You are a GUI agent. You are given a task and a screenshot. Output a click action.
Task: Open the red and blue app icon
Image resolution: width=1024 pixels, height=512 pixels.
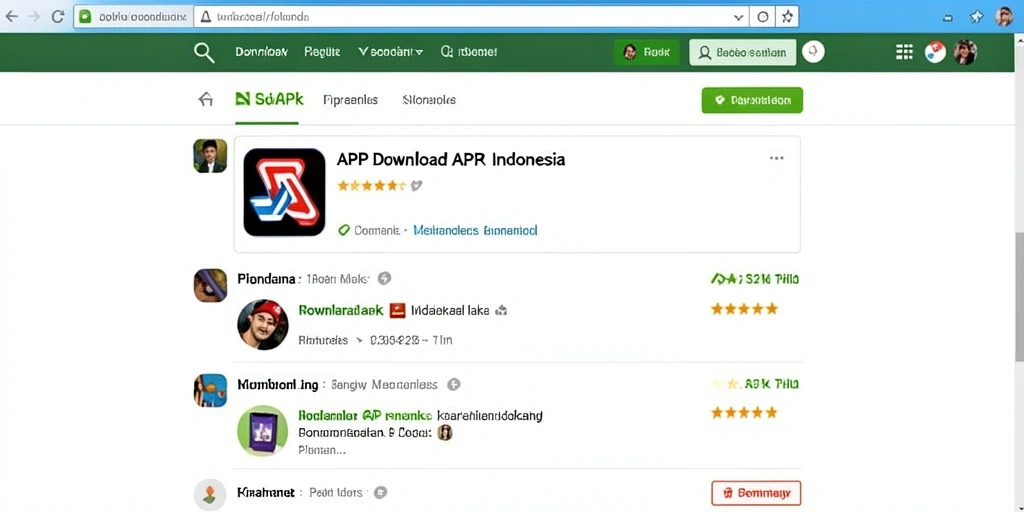click(x=284, y=192)
